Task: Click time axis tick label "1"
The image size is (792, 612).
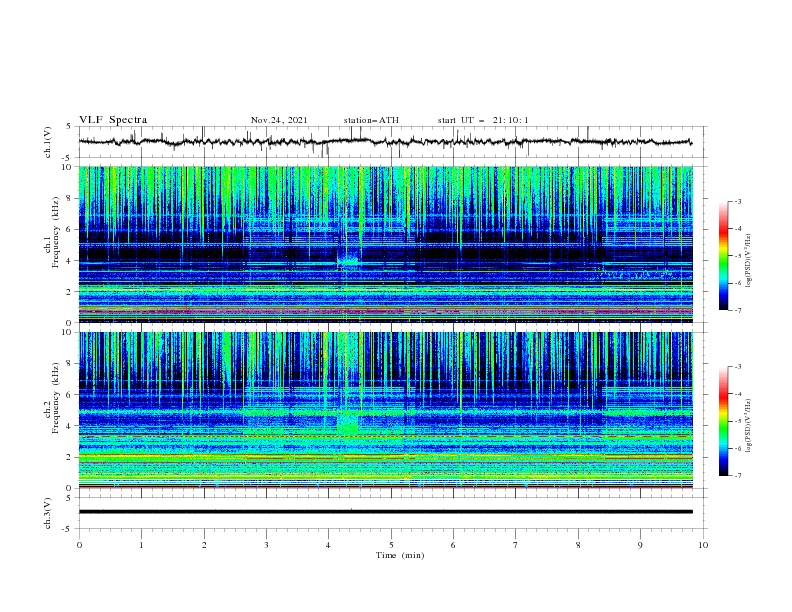Action: tap(141, 545)
